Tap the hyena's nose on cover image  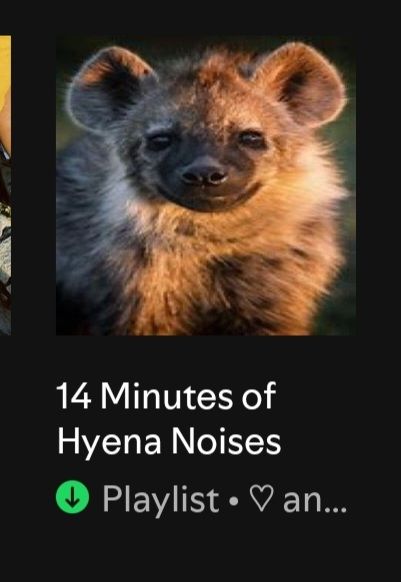tap(204, 174)
